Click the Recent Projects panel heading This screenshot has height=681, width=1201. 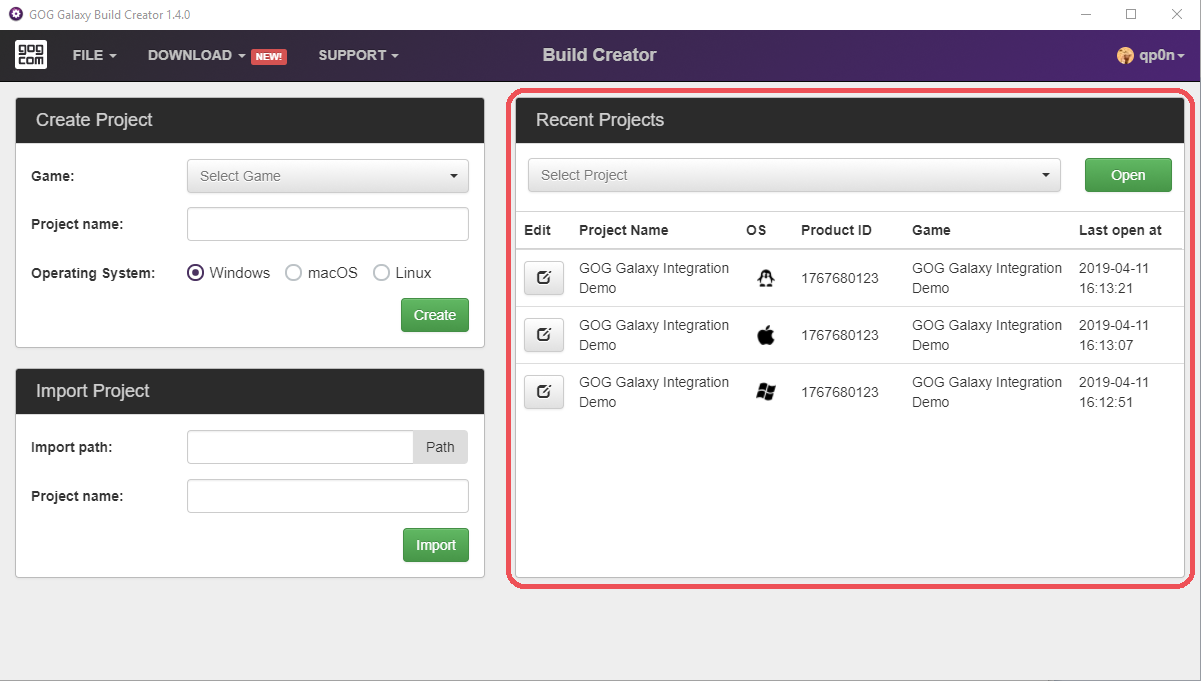(600, 120)
